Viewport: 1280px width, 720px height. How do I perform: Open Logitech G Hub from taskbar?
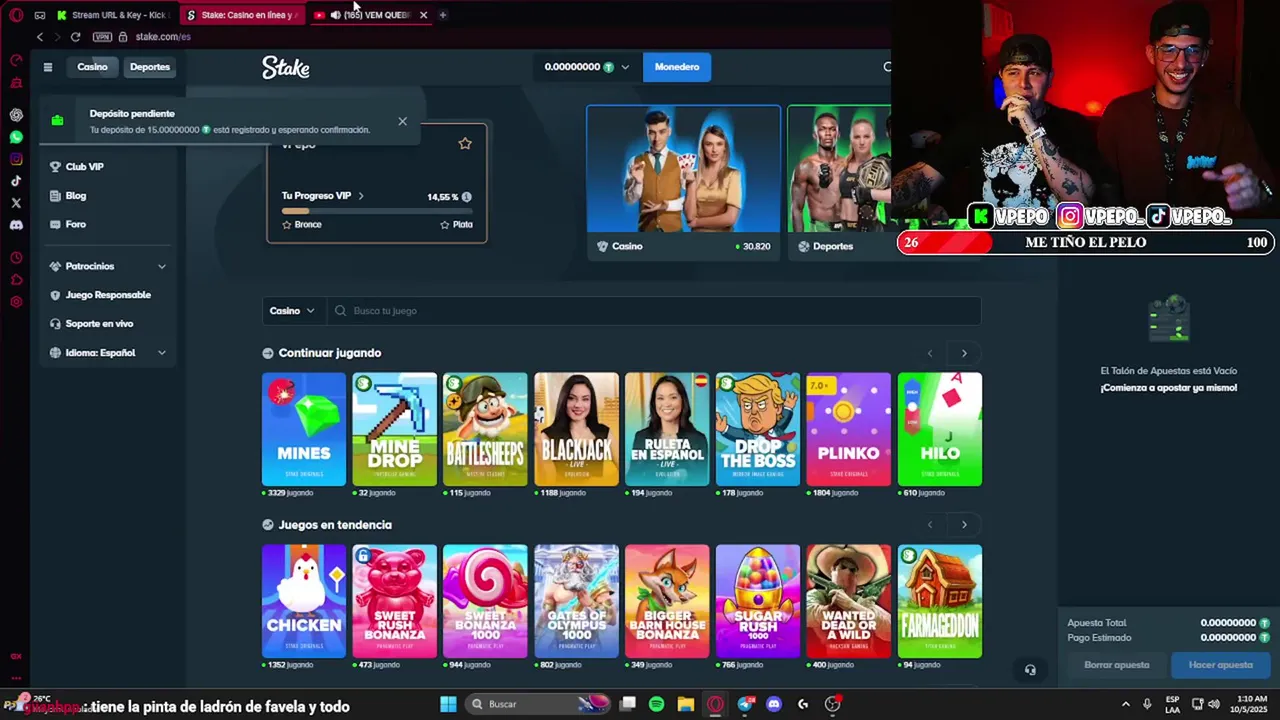802,704
